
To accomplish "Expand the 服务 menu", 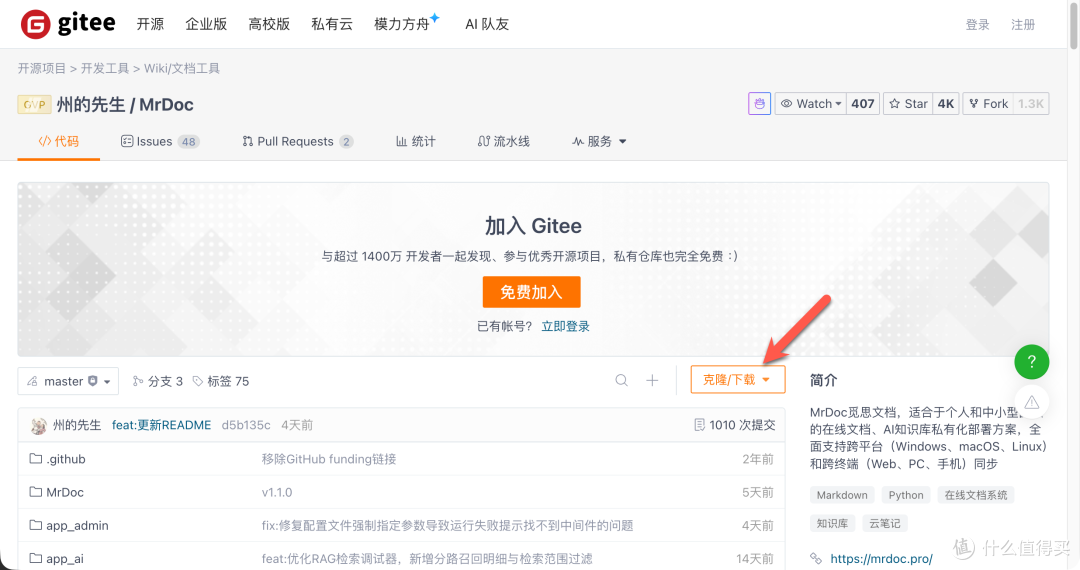I will (599, 141).
